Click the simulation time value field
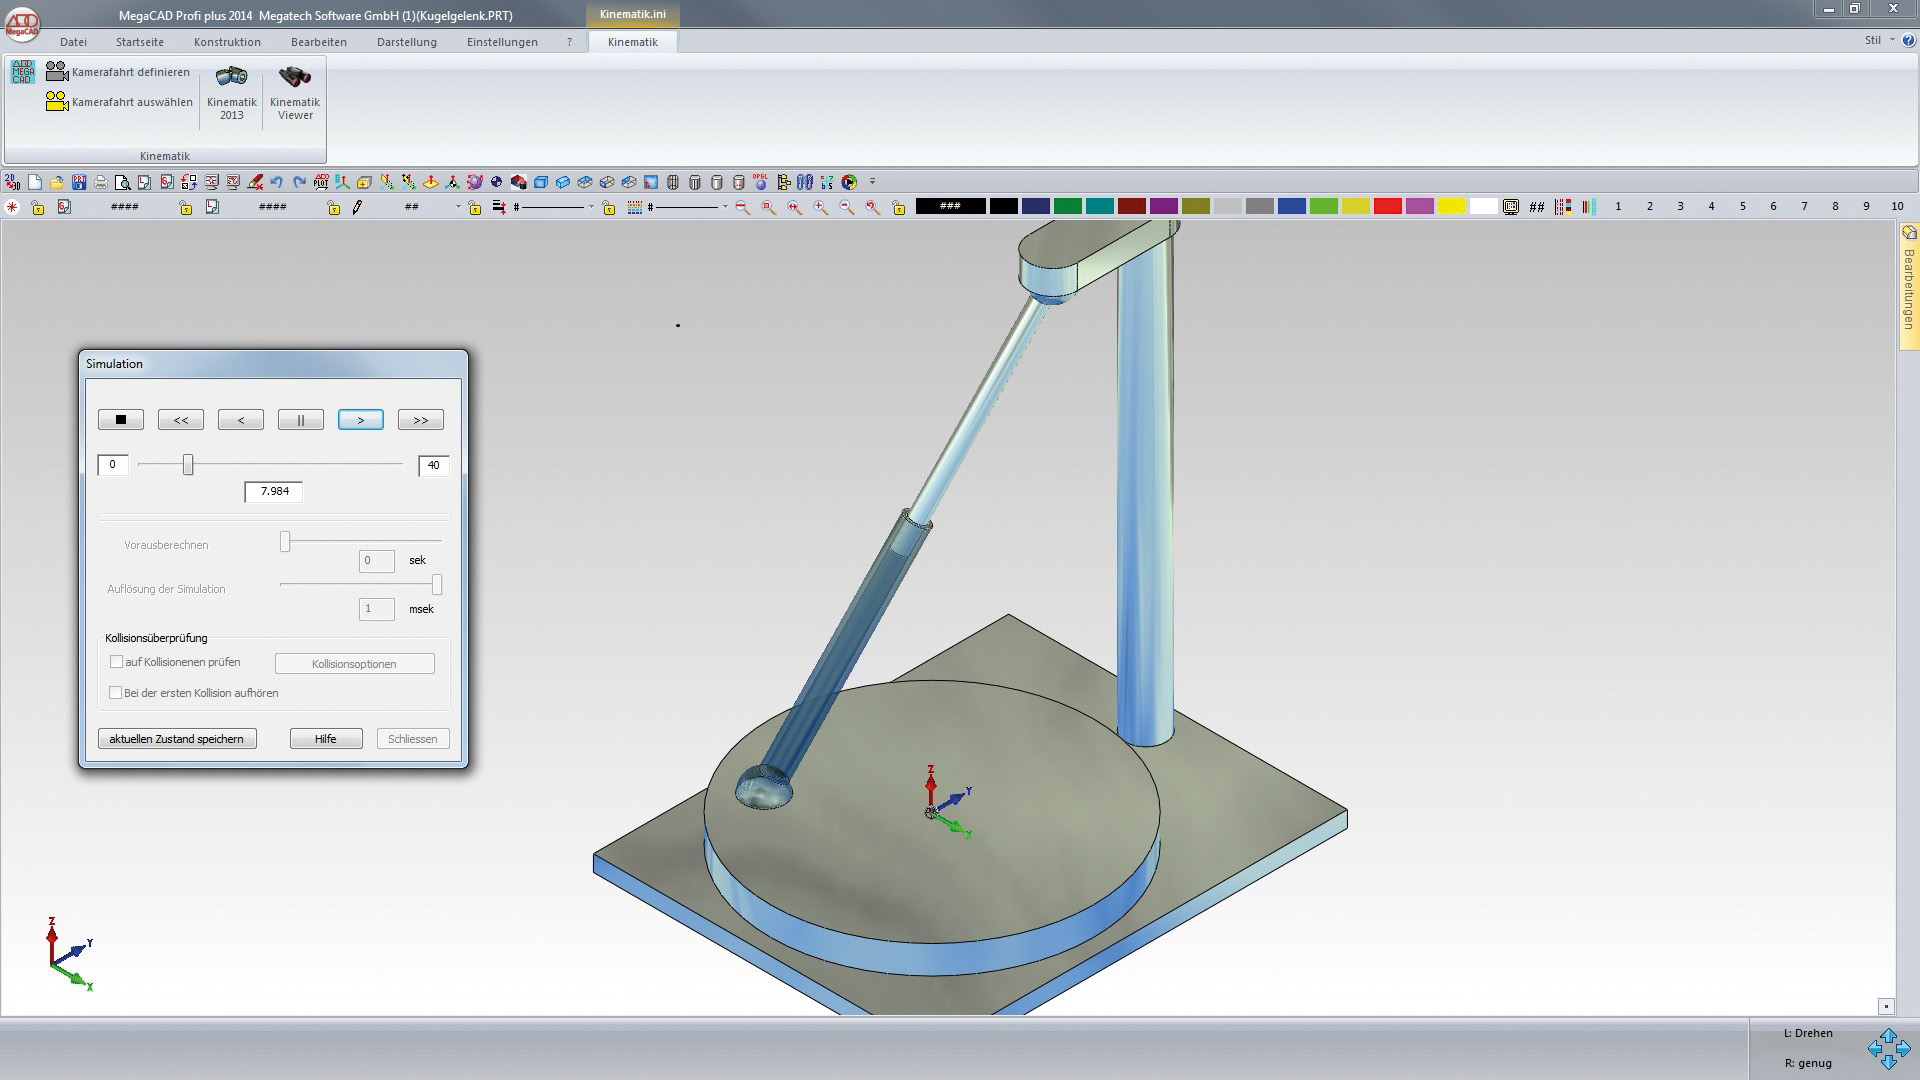 coord(274,492)
